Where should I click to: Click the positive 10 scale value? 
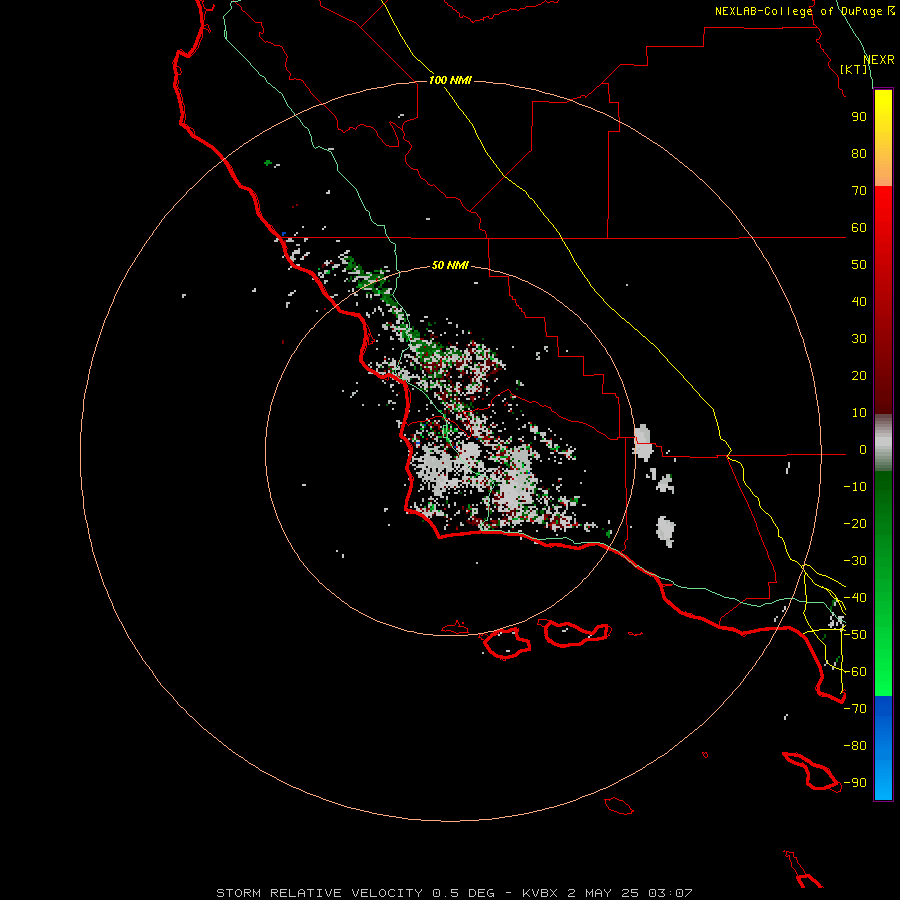pos(859,413)
